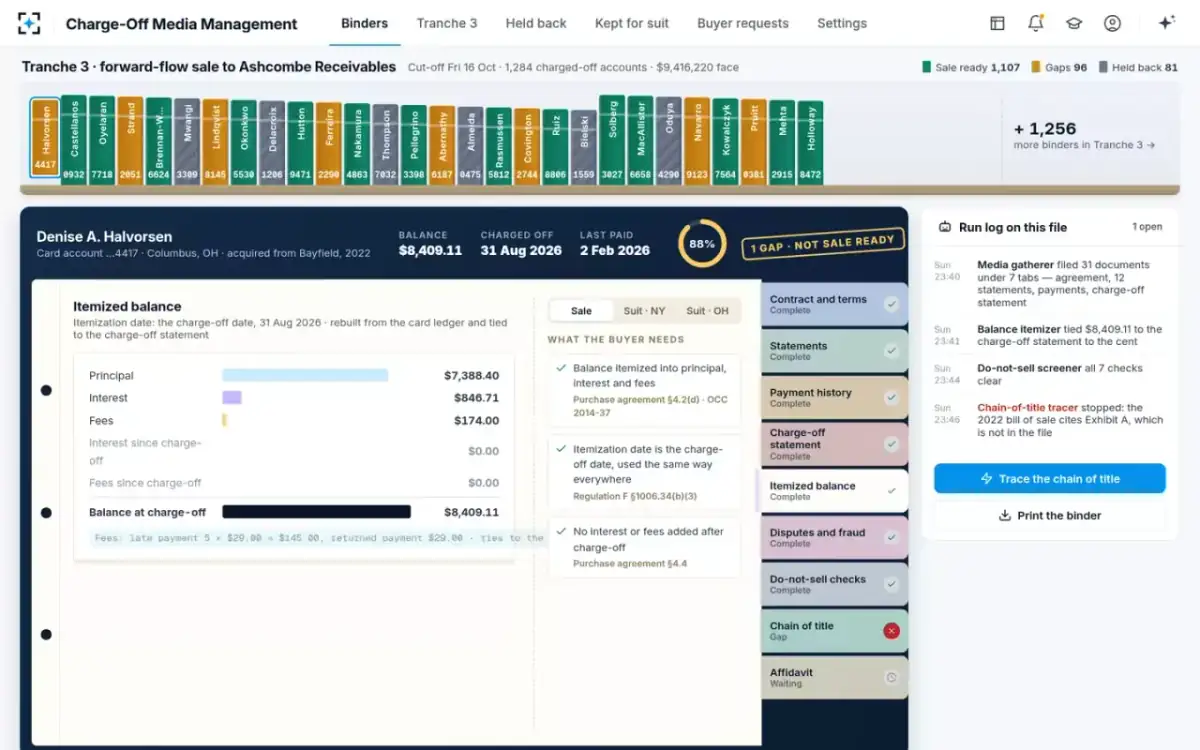Click the 1 GAP · NOT SALE READY badge
Screen dimensions: 1200x750
coord(823,243)
